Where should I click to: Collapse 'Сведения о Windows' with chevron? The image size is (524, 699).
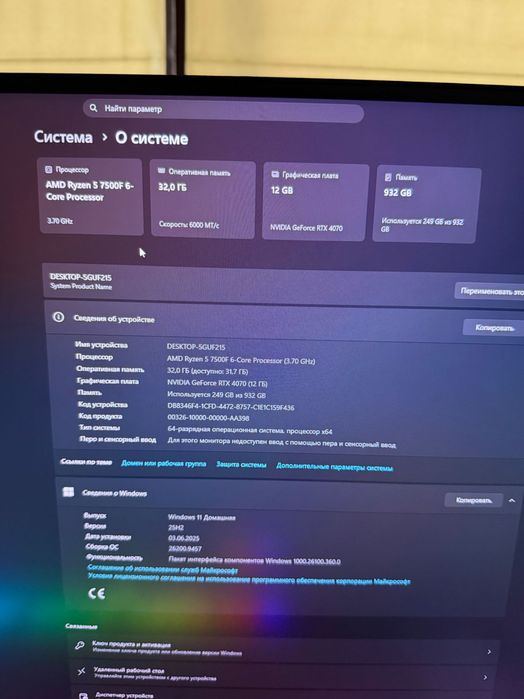pos(512,501)
